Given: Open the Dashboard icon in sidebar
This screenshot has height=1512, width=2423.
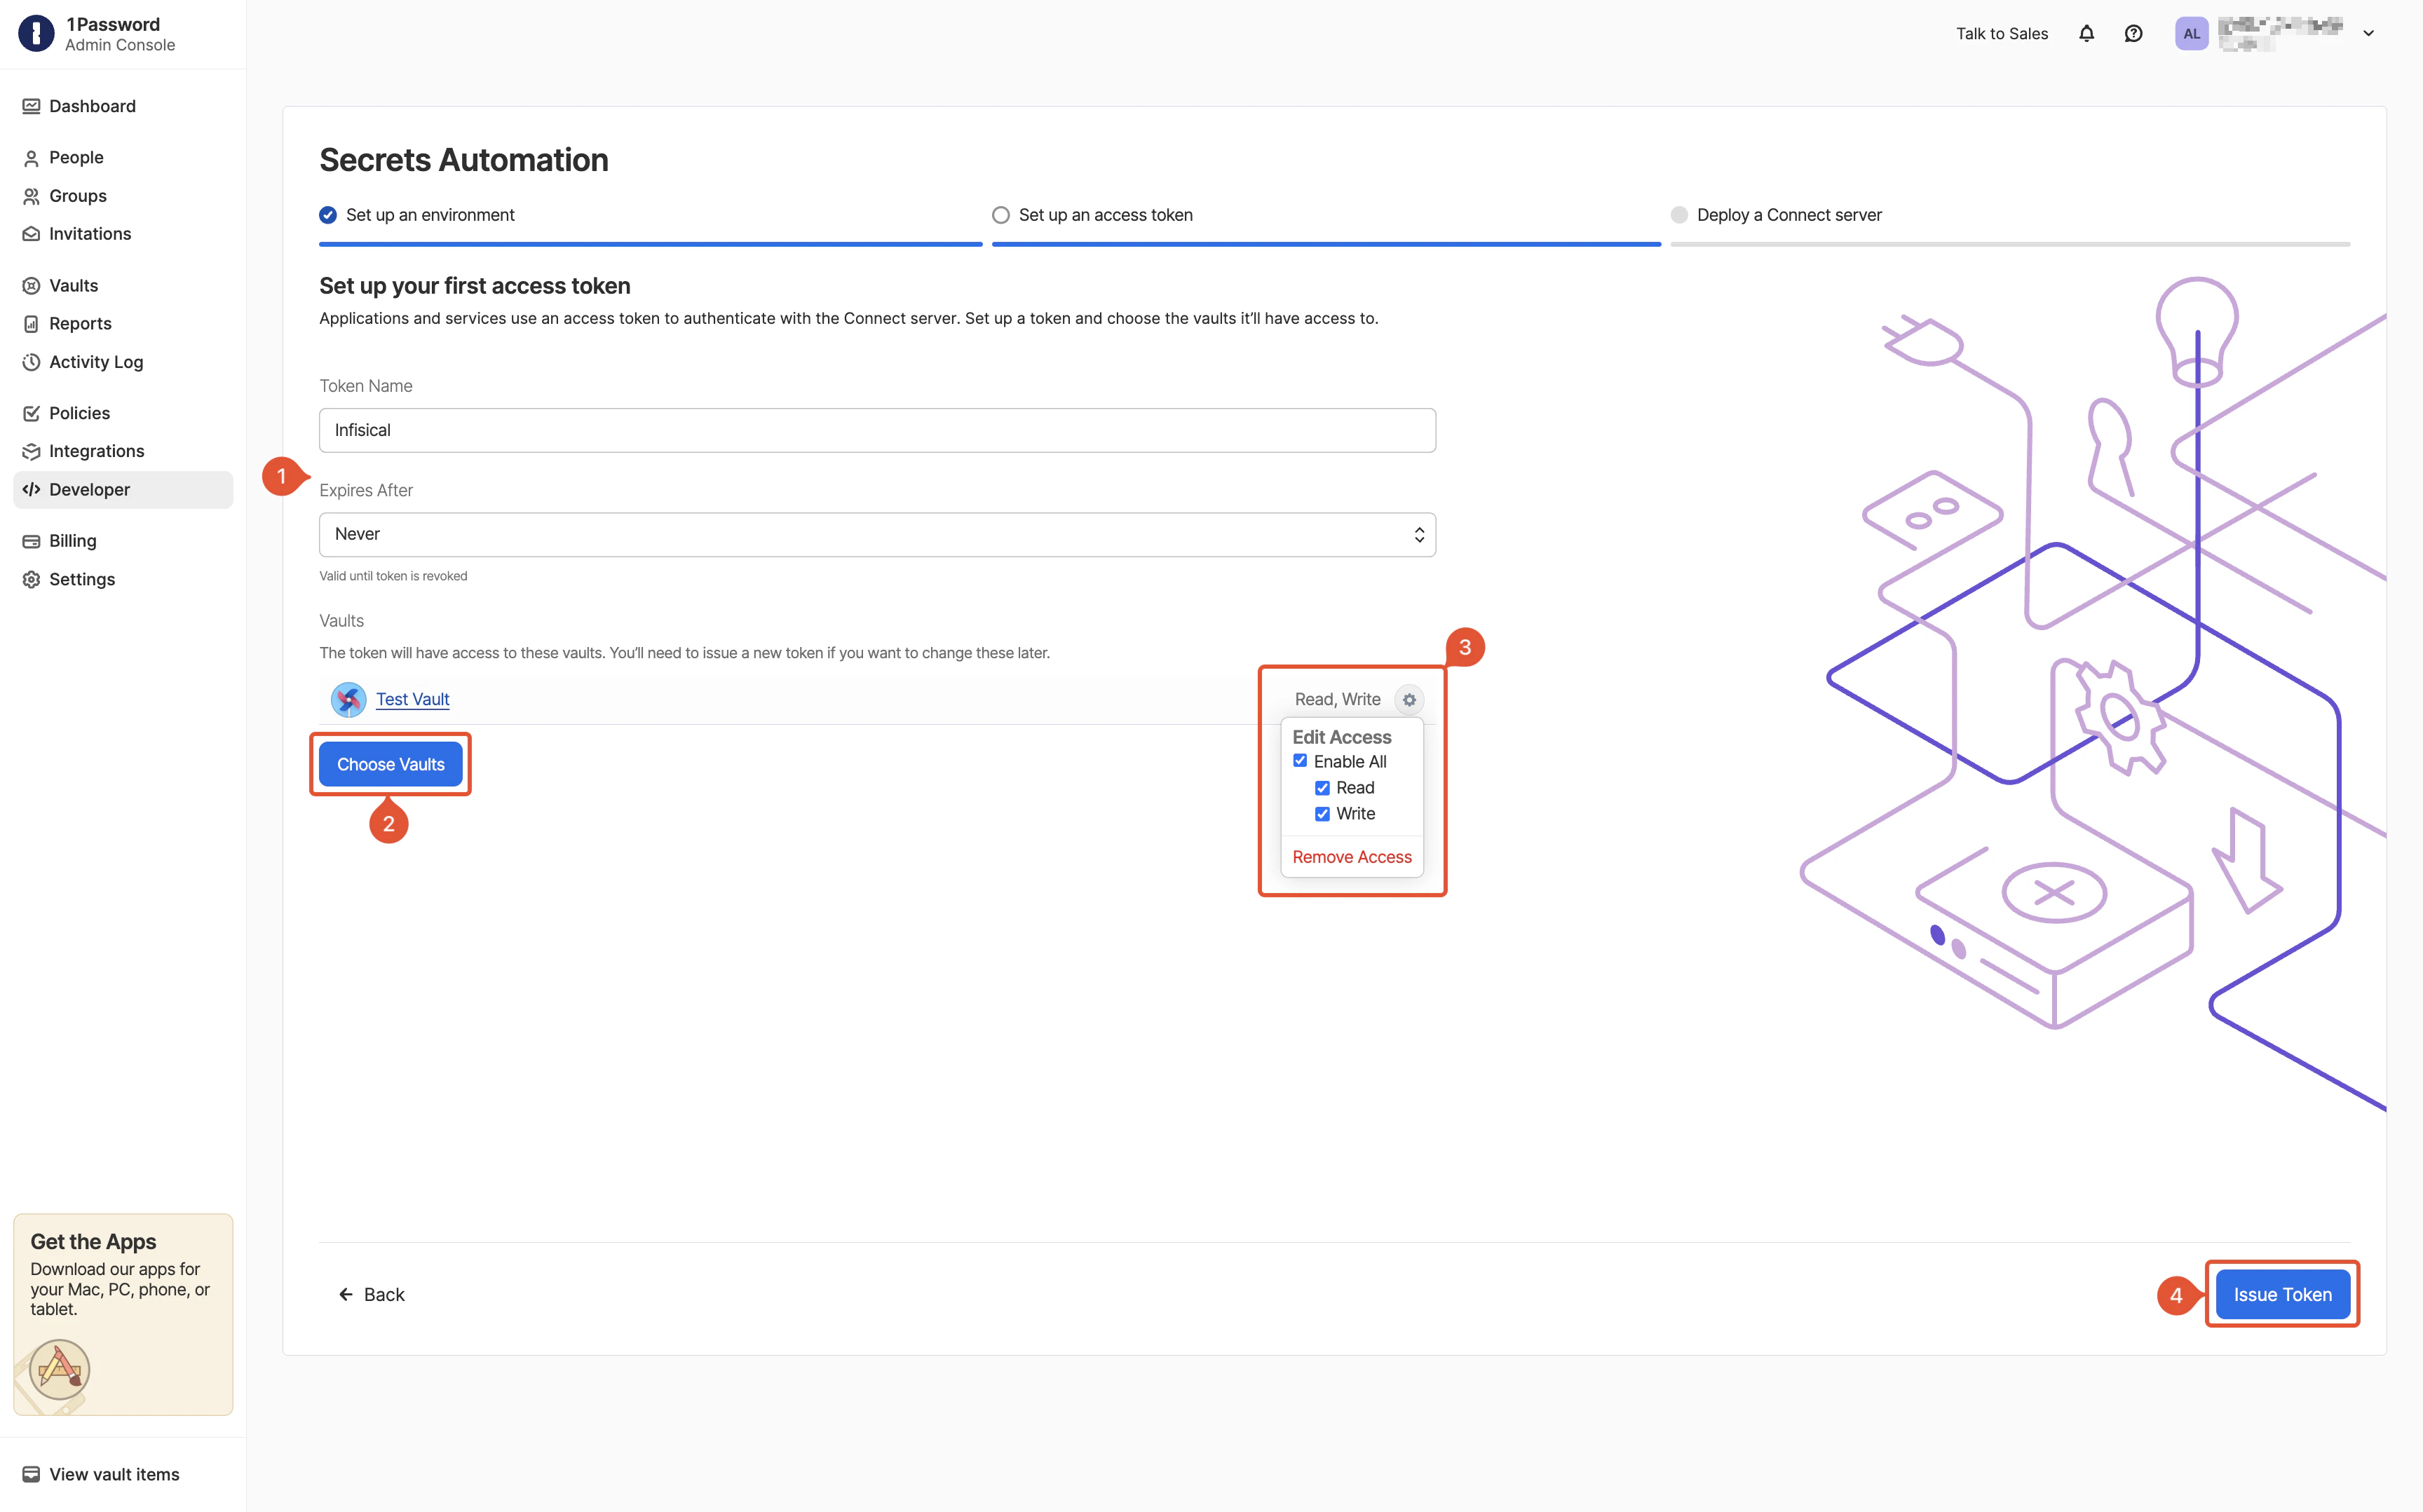Looking at the screenshot, I should pyautogui.click(x=31, y=106).
